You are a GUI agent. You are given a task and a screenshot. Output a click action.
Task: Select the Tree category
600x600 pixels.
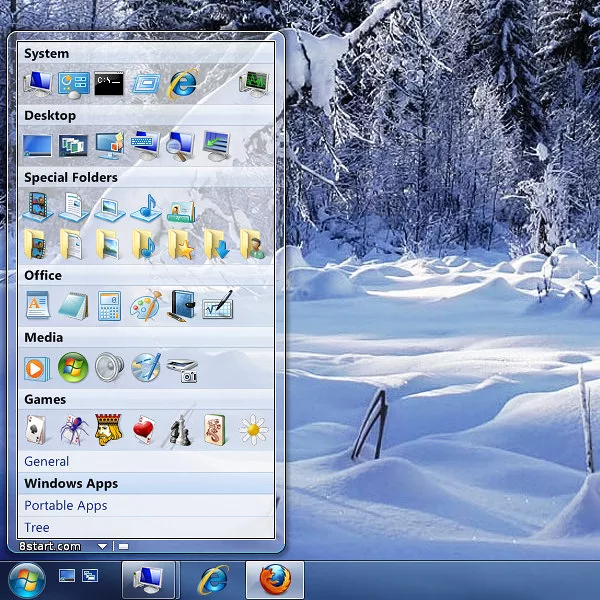(37, 527)
